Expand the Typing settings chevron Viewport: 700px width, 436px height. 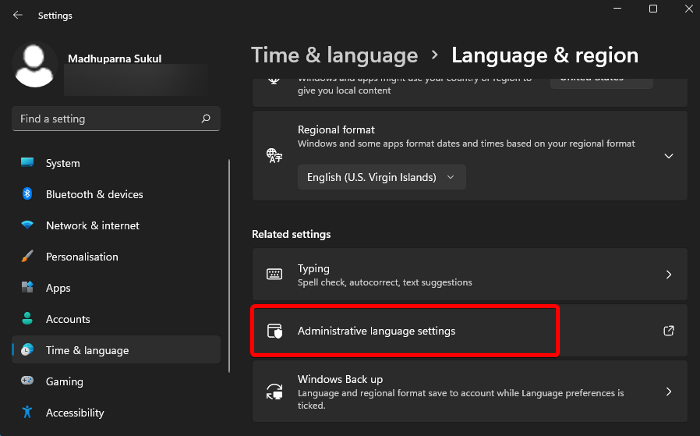coord(668,274)
